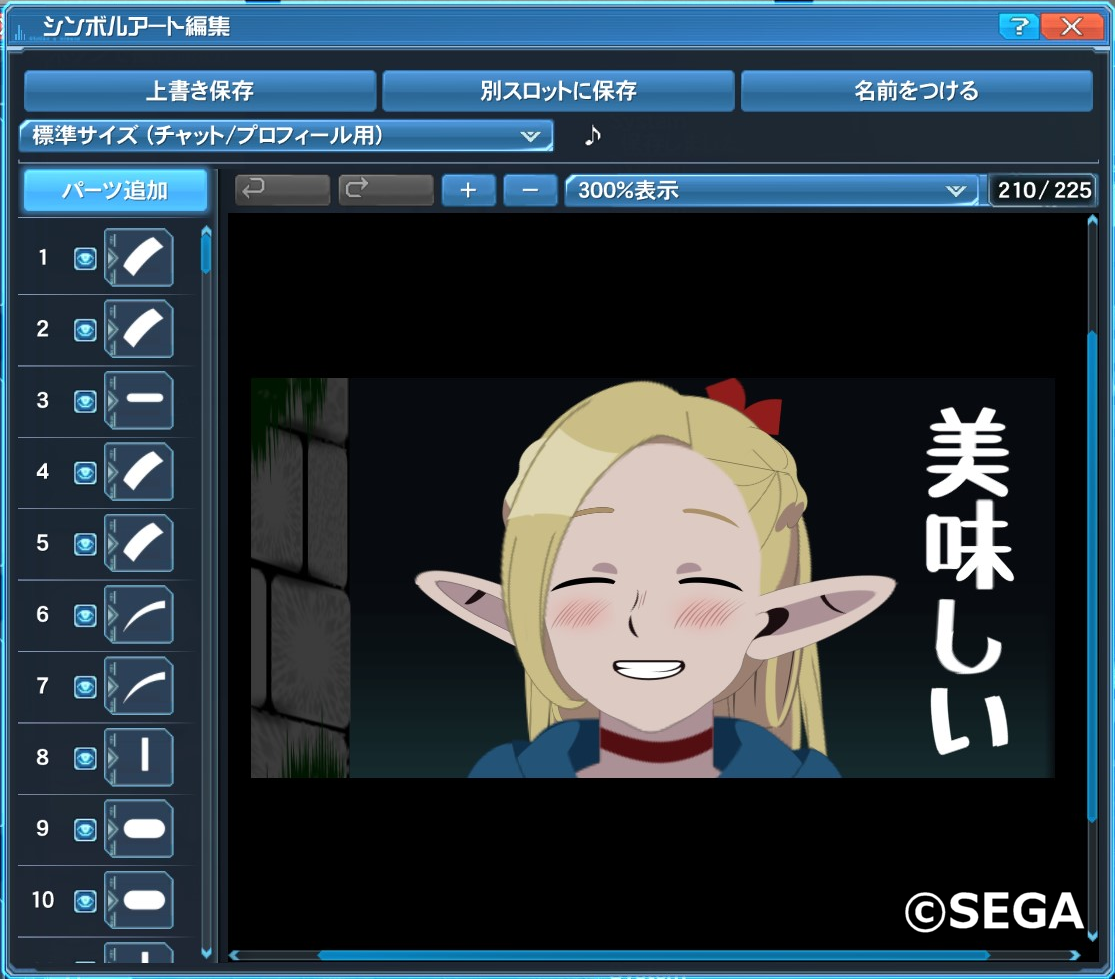Toggle visibility eye of layer 1

(85, 258)
